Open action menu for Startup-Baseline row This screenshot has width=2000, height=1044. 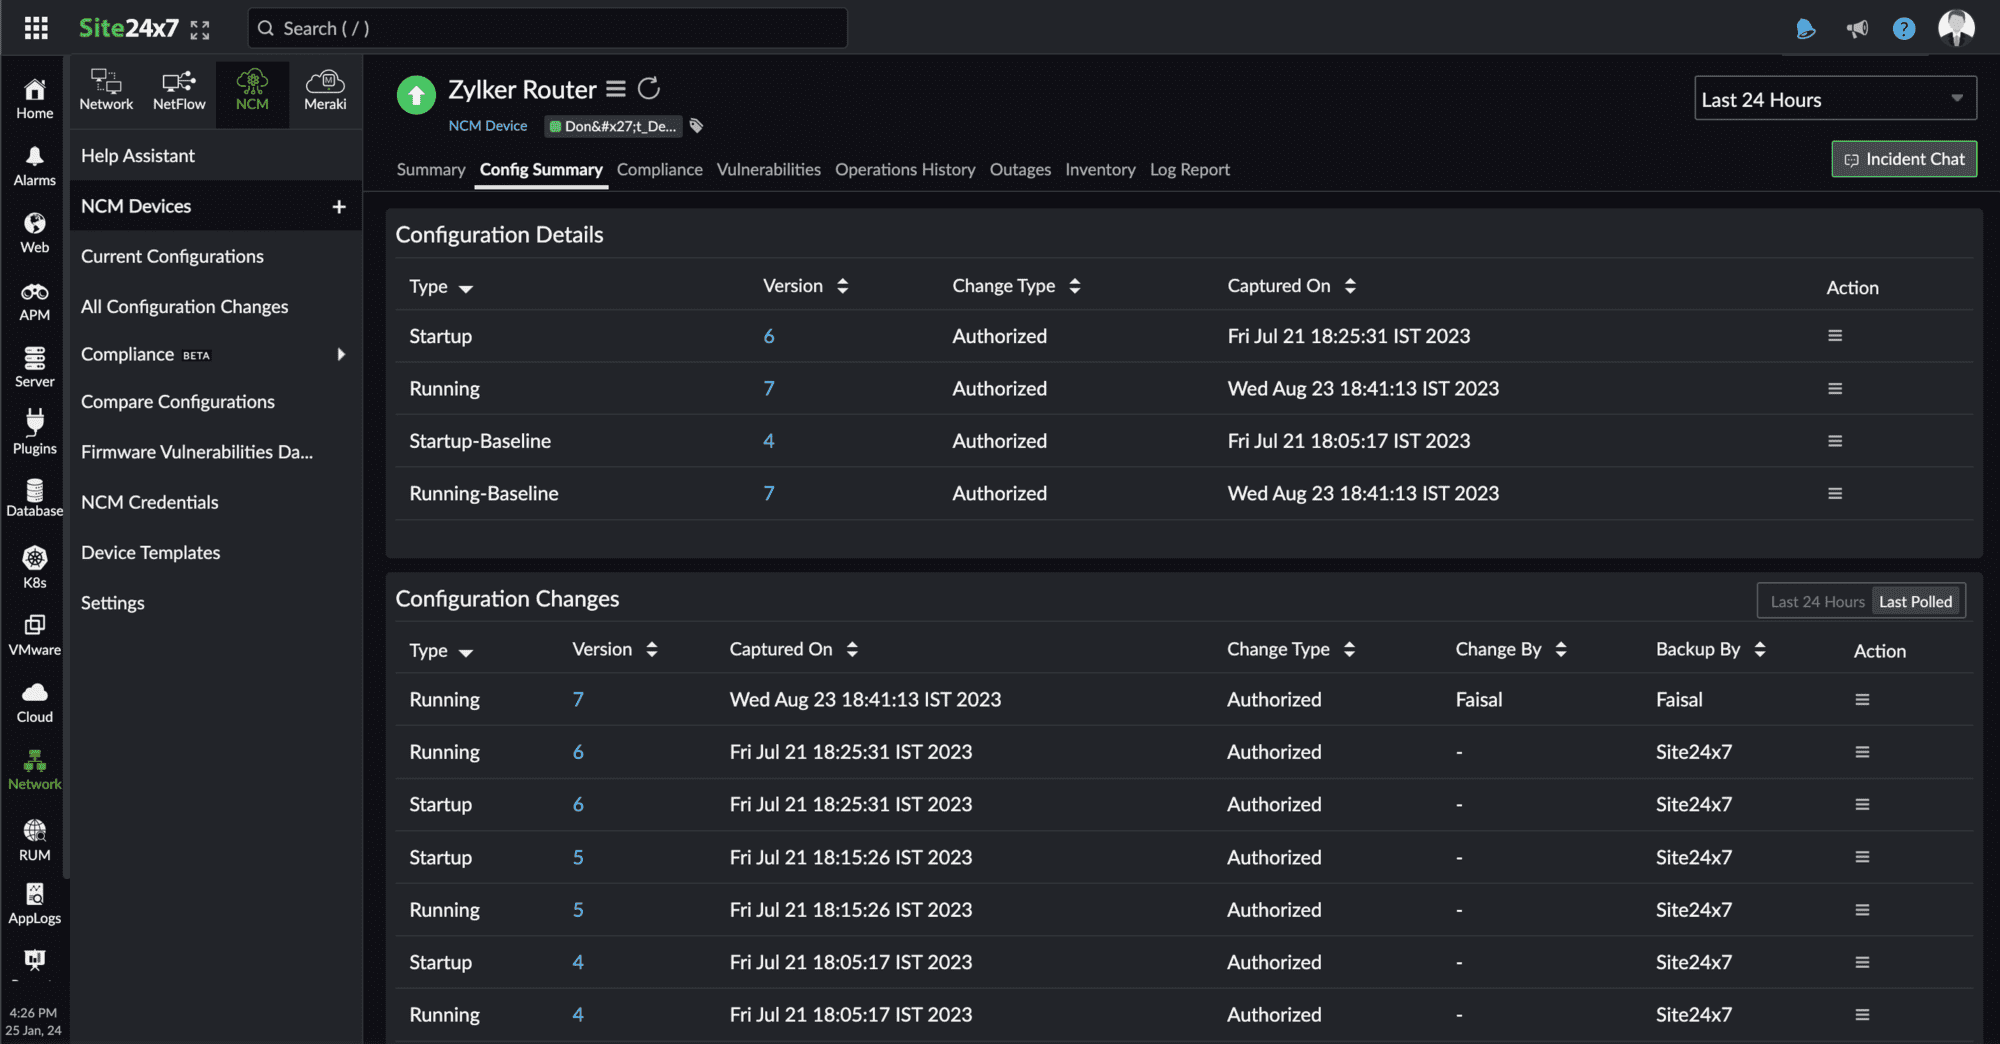tap(1835, 441)
